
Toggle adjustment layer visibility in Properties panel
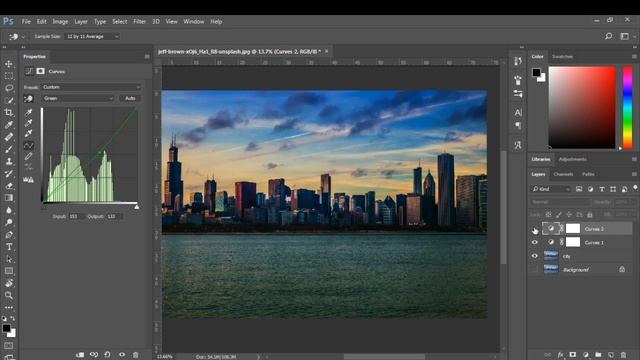click(x=122, y=355)
